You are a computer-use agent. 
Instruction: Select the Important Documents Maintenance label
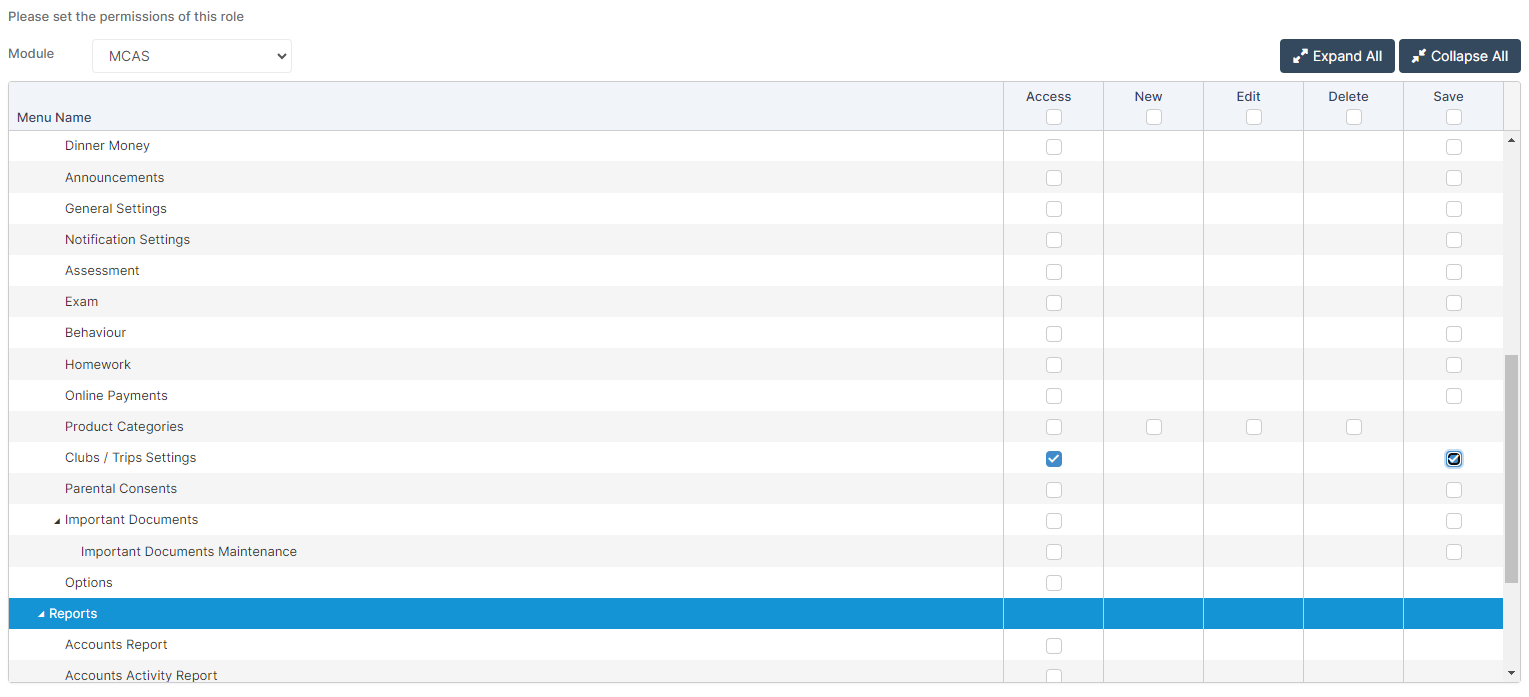189,552
